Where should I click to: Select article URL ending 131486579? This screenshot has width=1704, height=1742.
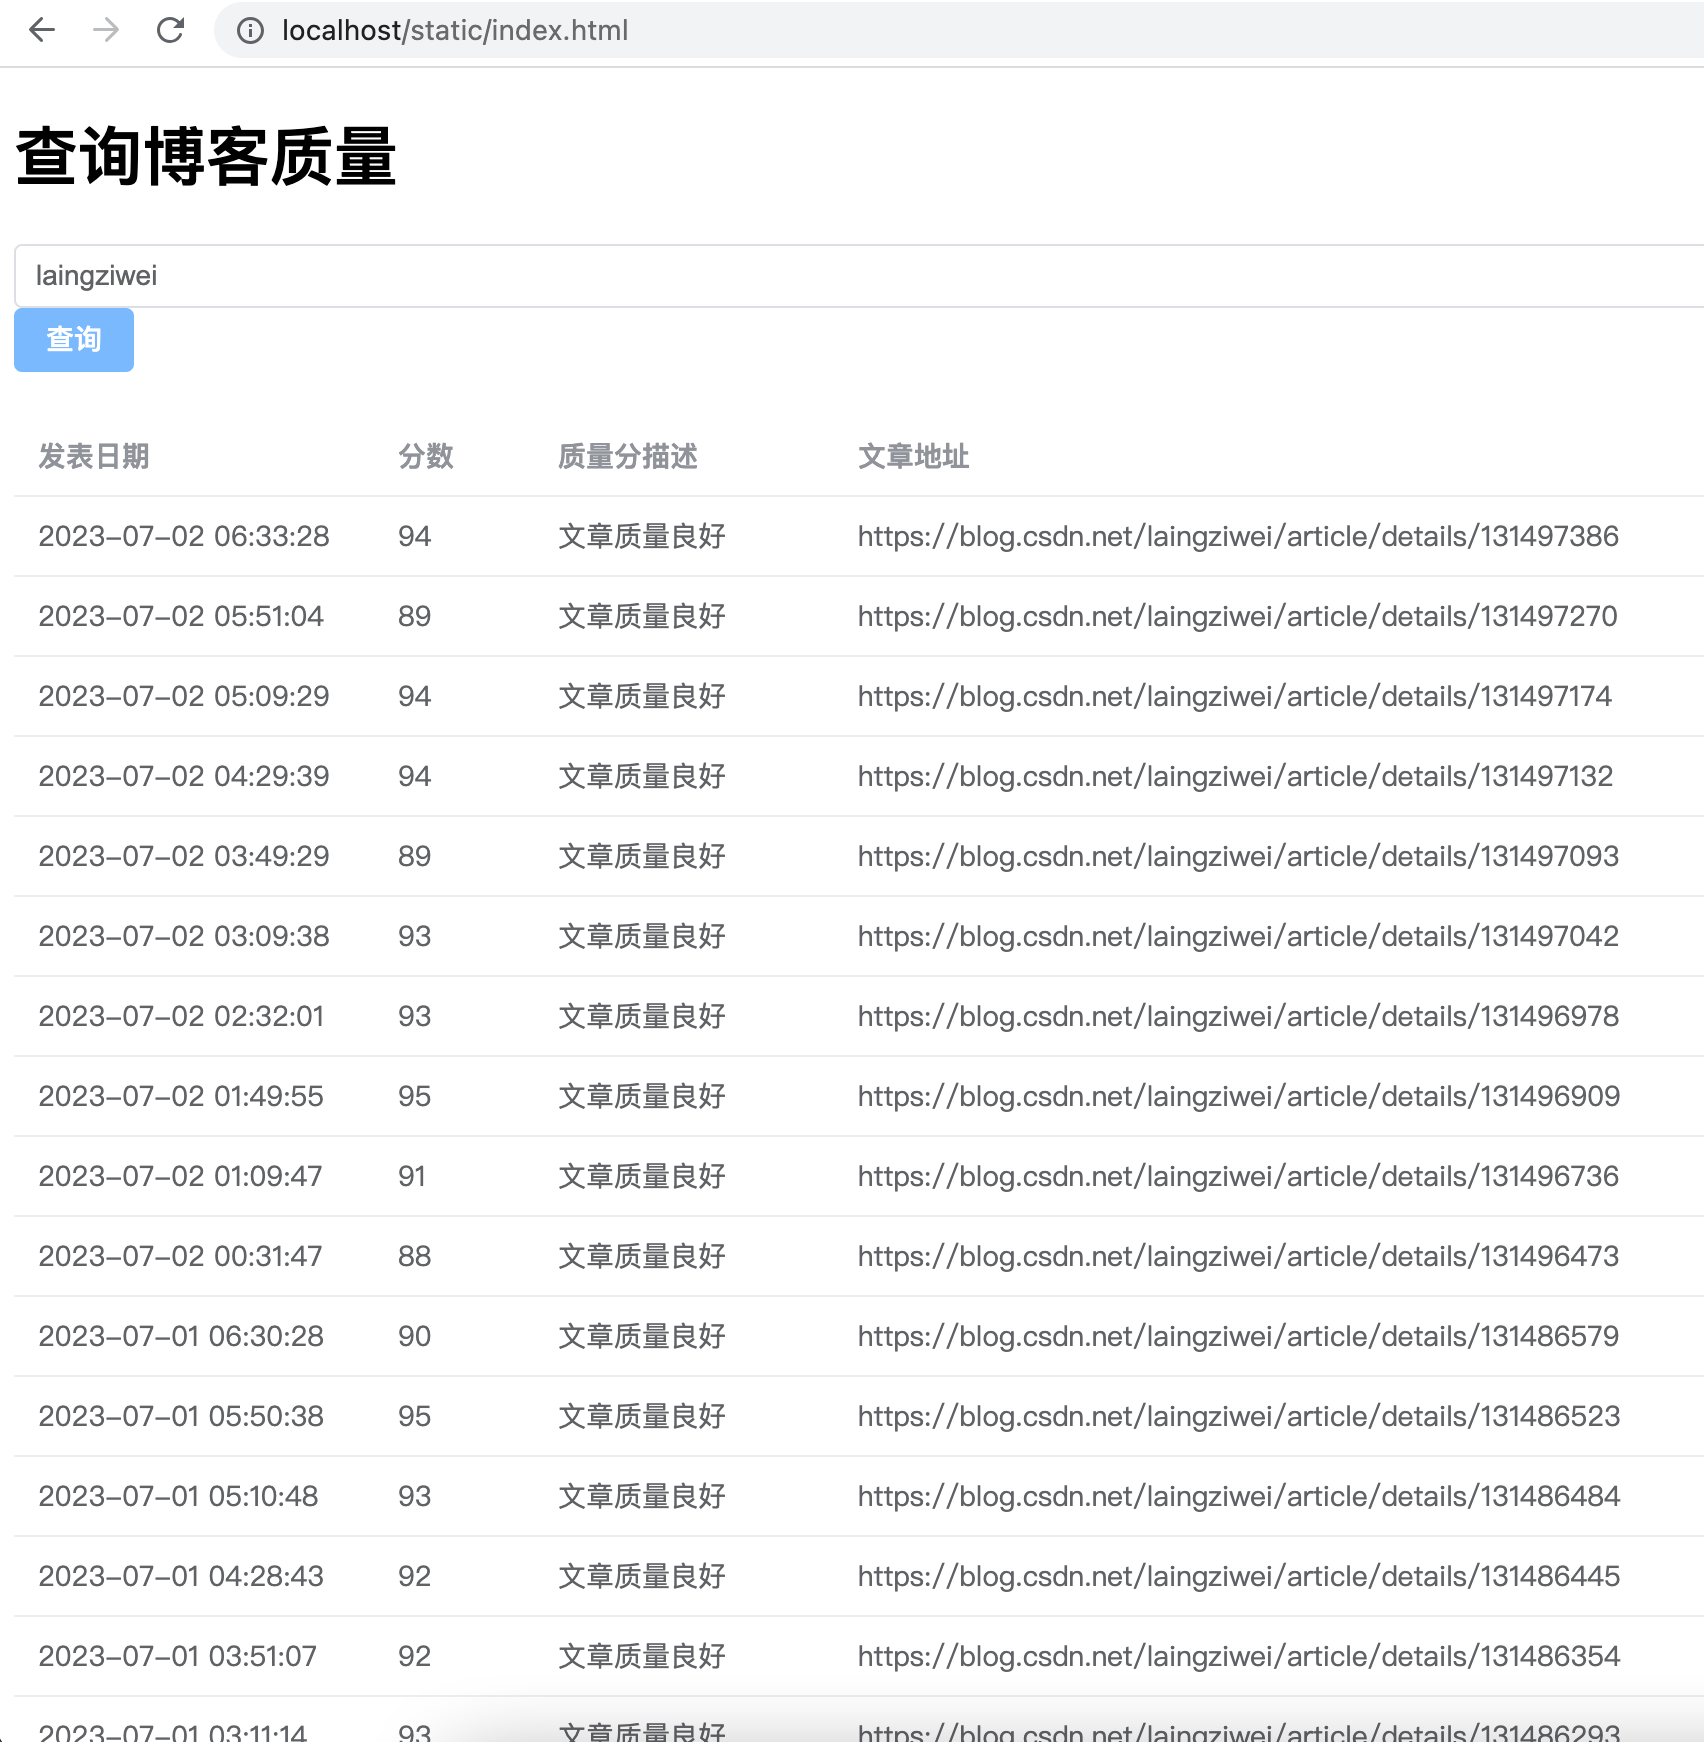point(1238,1337)
